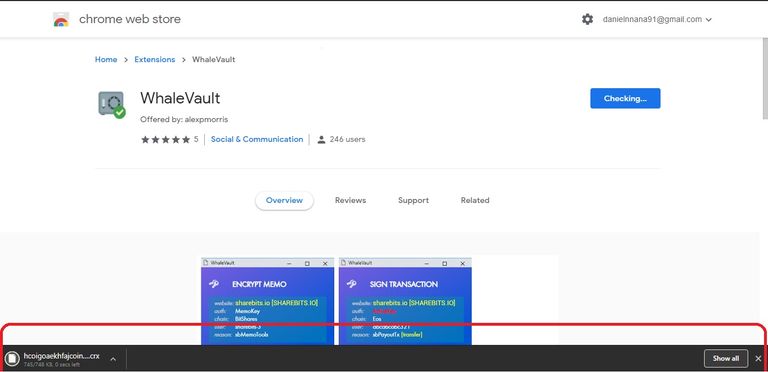This screenshot has height=372, width=768.
Task: View the Sign Transaction screenshot thumbnail
Action: pos(405,302)
